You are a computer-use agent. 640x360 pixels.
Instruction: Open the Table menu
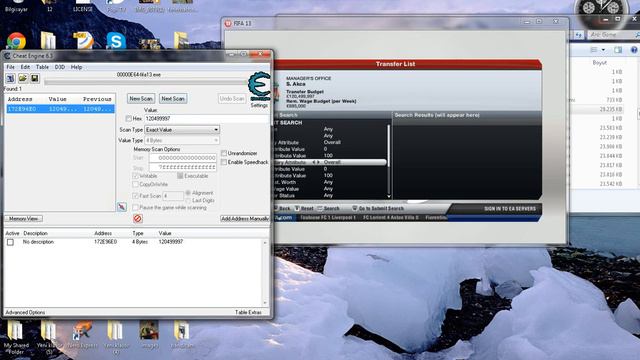pyautogui.click(x=42, y=67)
